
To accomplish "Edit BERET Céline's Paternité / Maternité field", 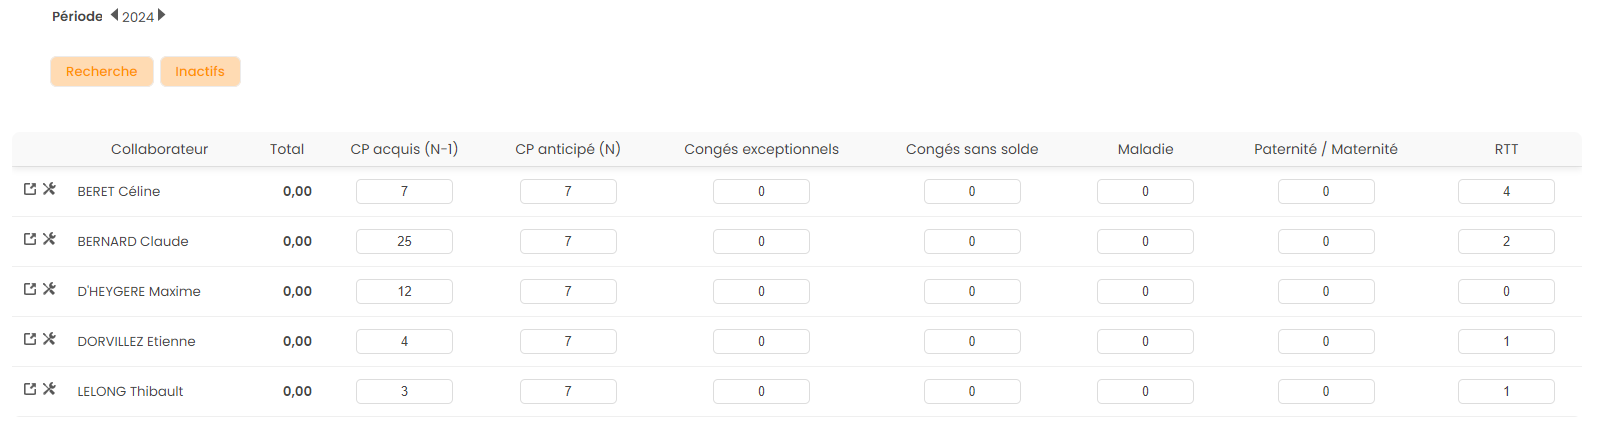I will point(1326,191).
